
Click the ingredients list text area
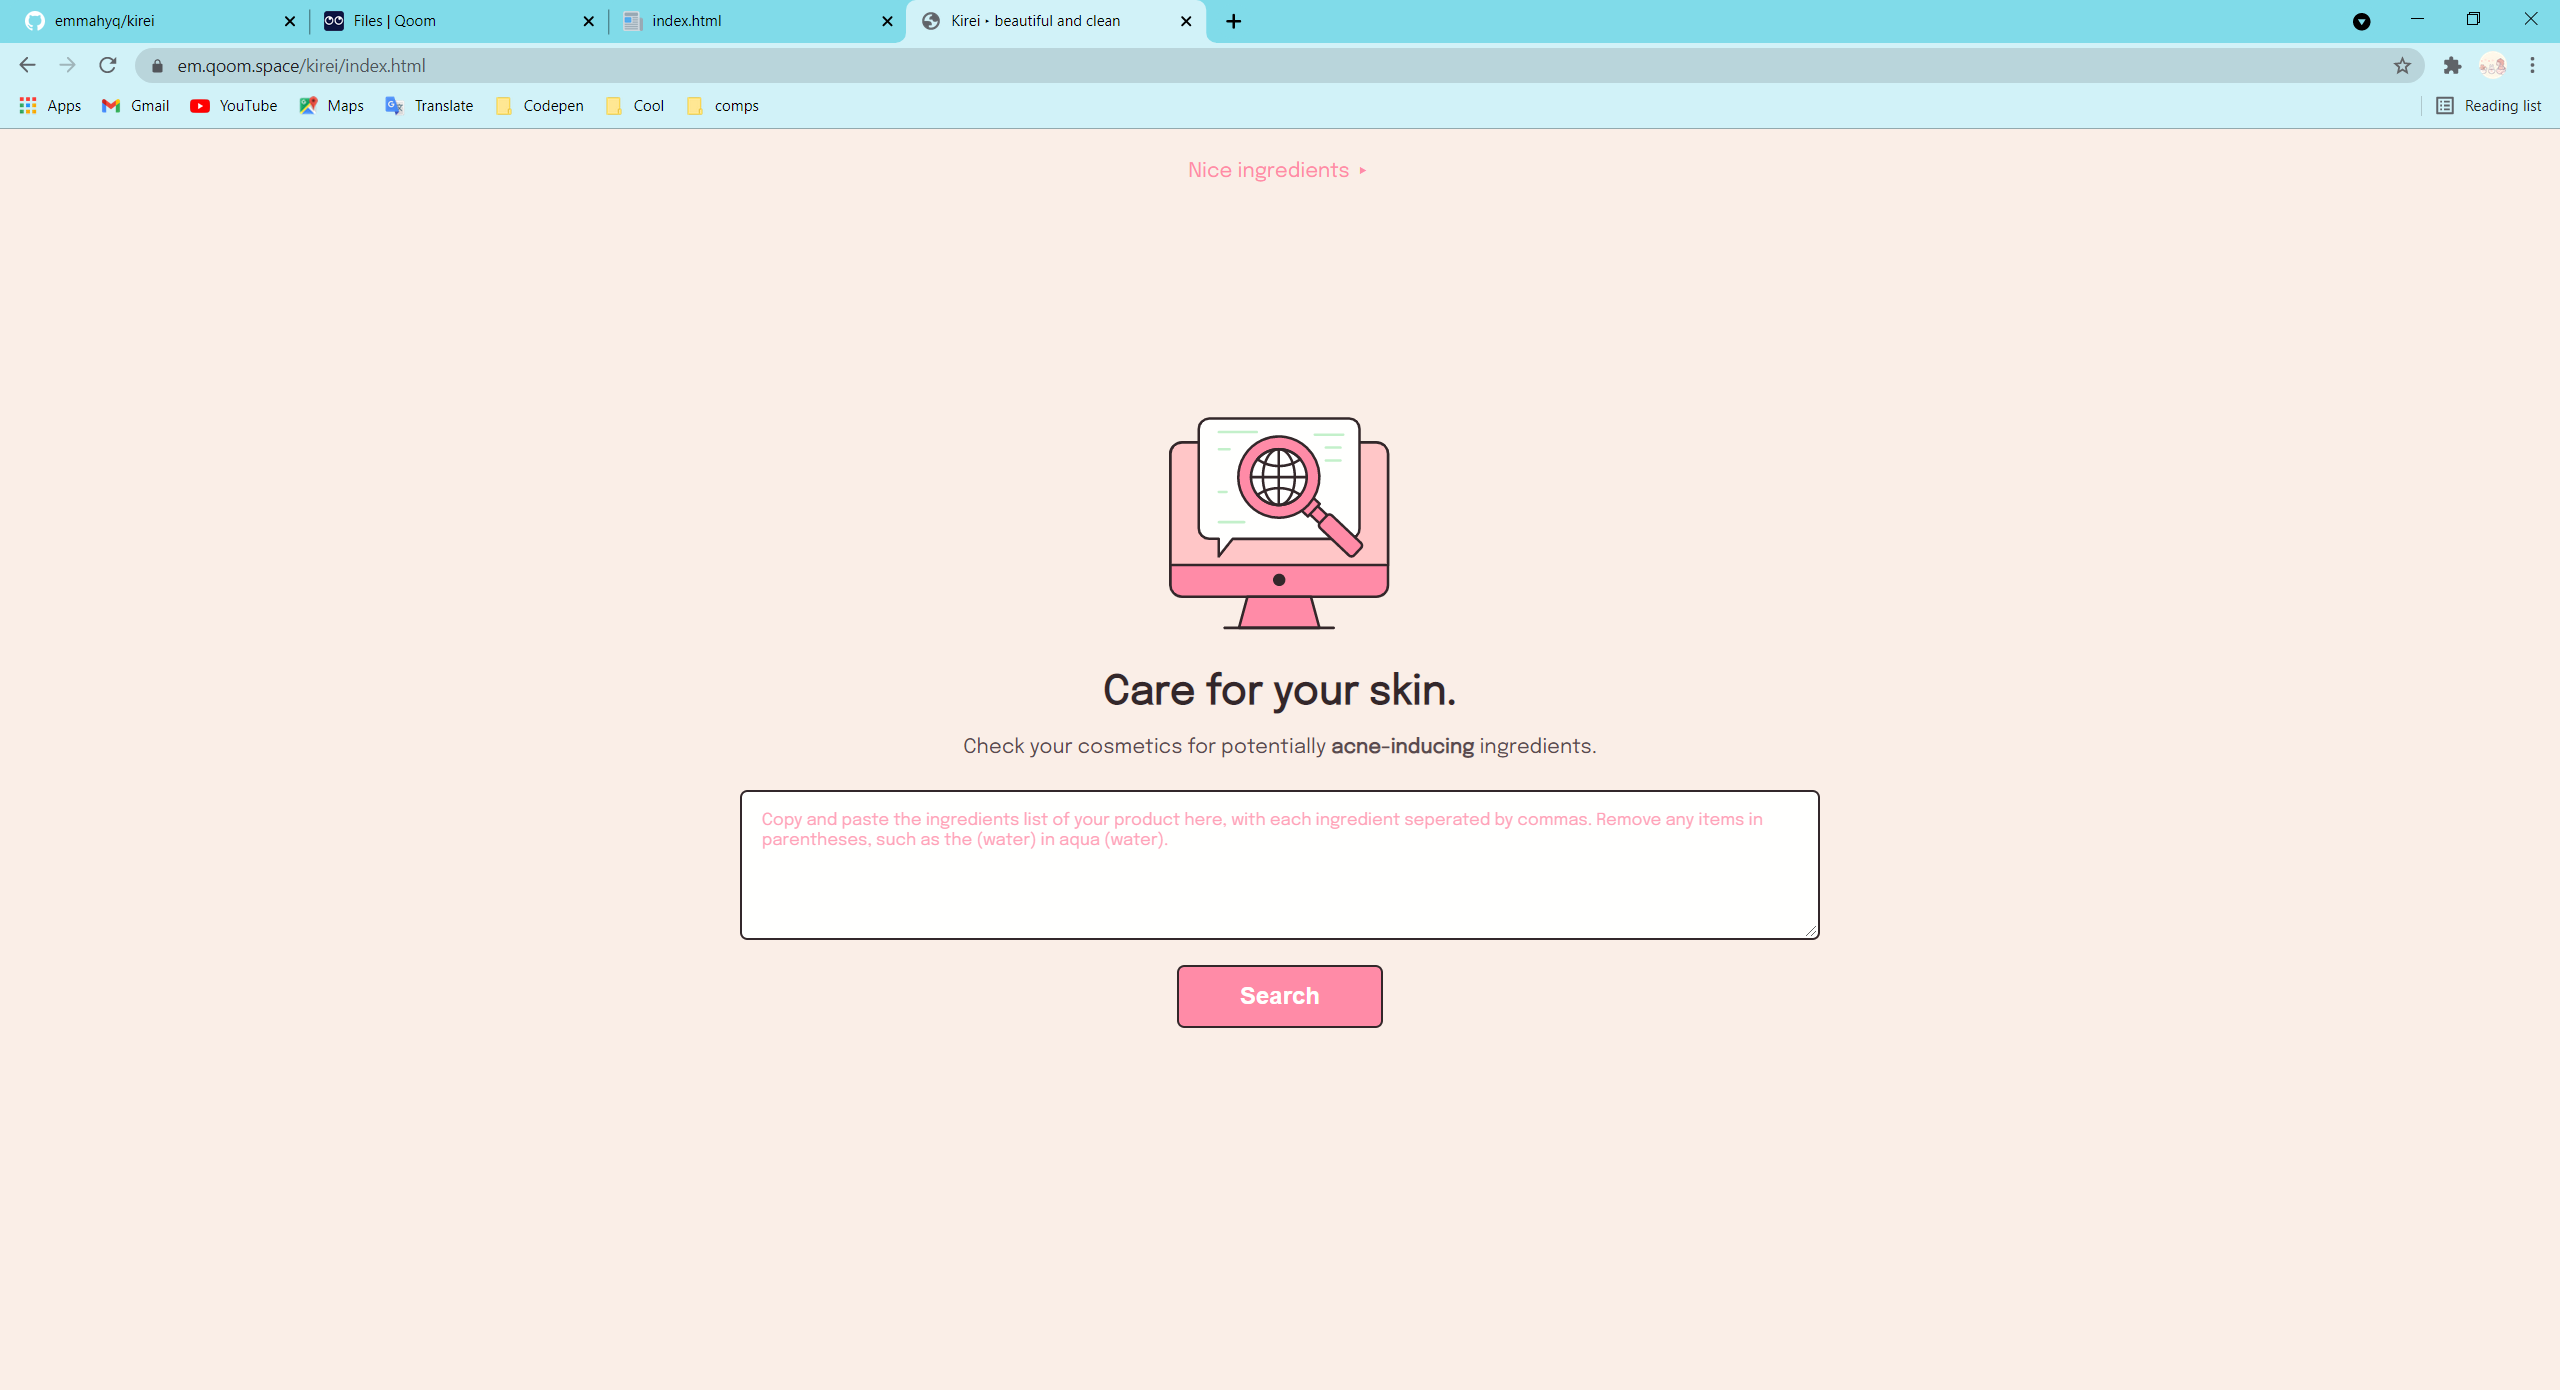click(1279, 865)
